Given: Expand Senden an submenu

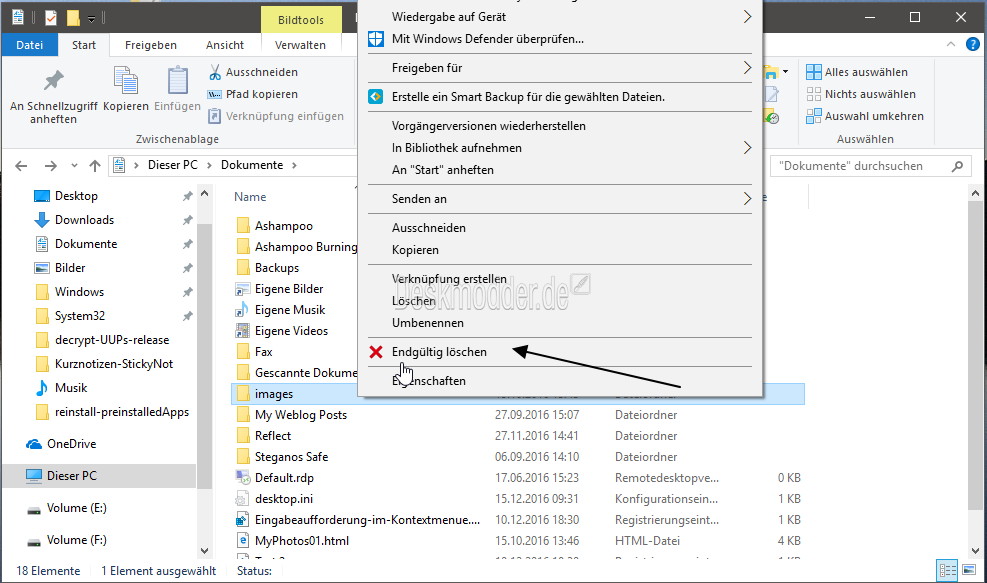Looking at the screenshot, I should 747,199.
